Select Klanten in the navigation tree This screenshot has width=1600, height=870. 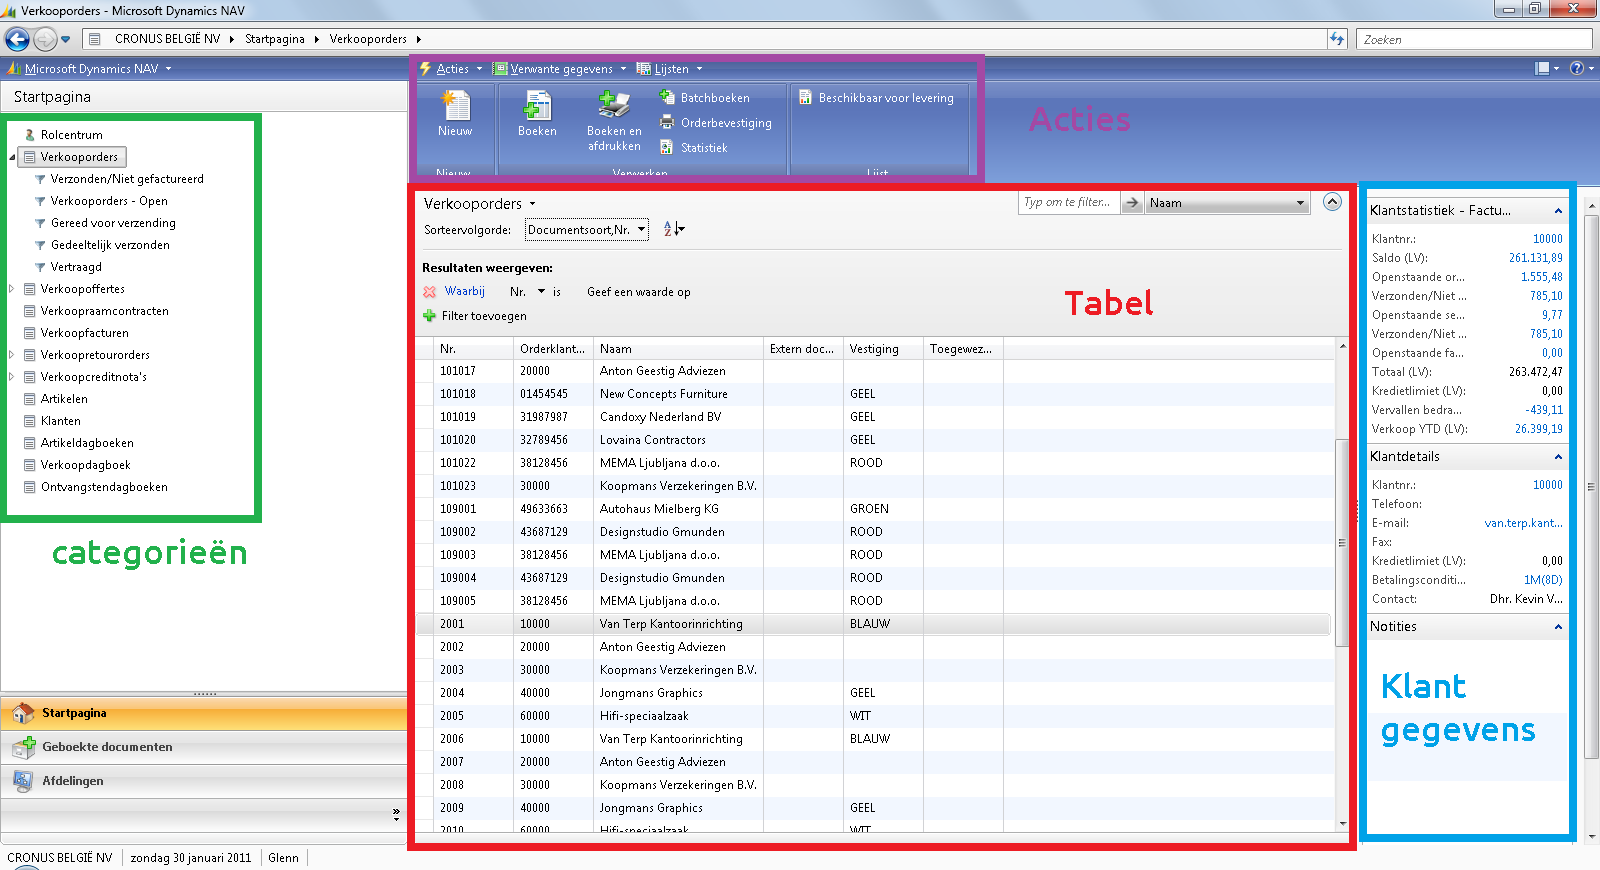[x=60, y=421]
